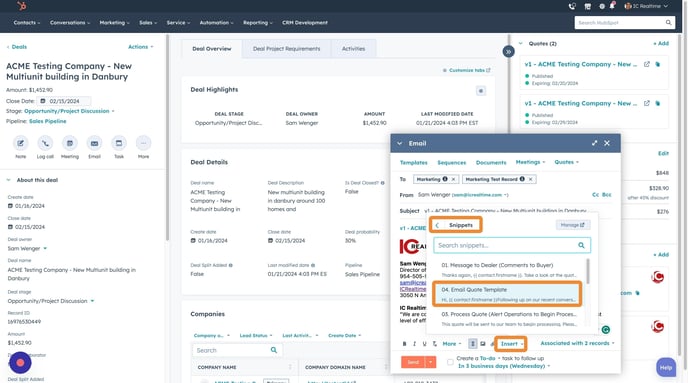Open Marketing menu dropdown
688x383 pixels.
pyautogui.click(x=114, y=22)
